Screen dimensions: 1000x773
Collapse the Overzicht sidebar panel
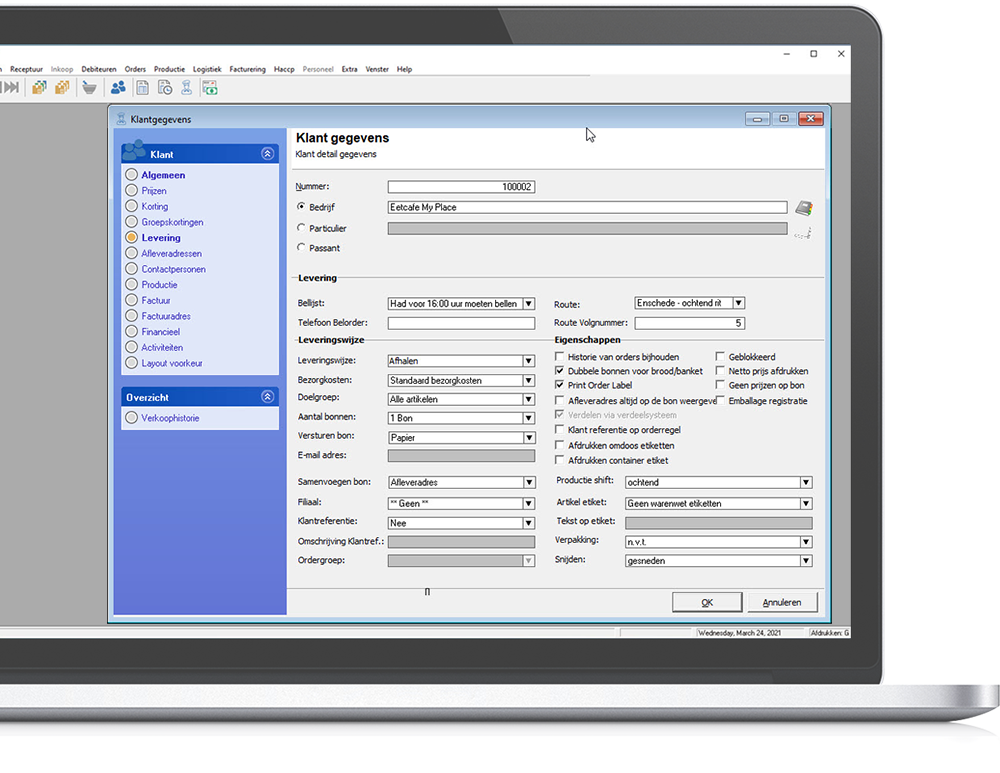click(x=267, y=397)
